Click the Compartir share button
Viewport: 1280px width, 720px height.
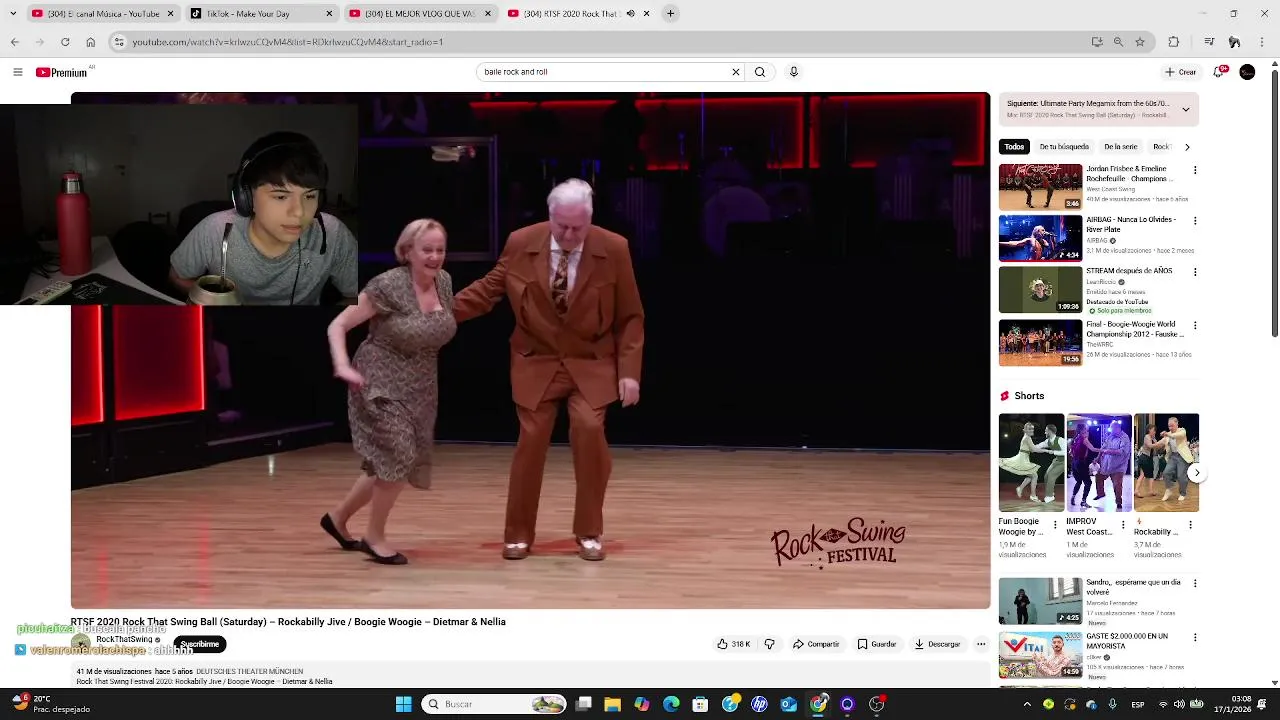point(816,644)
